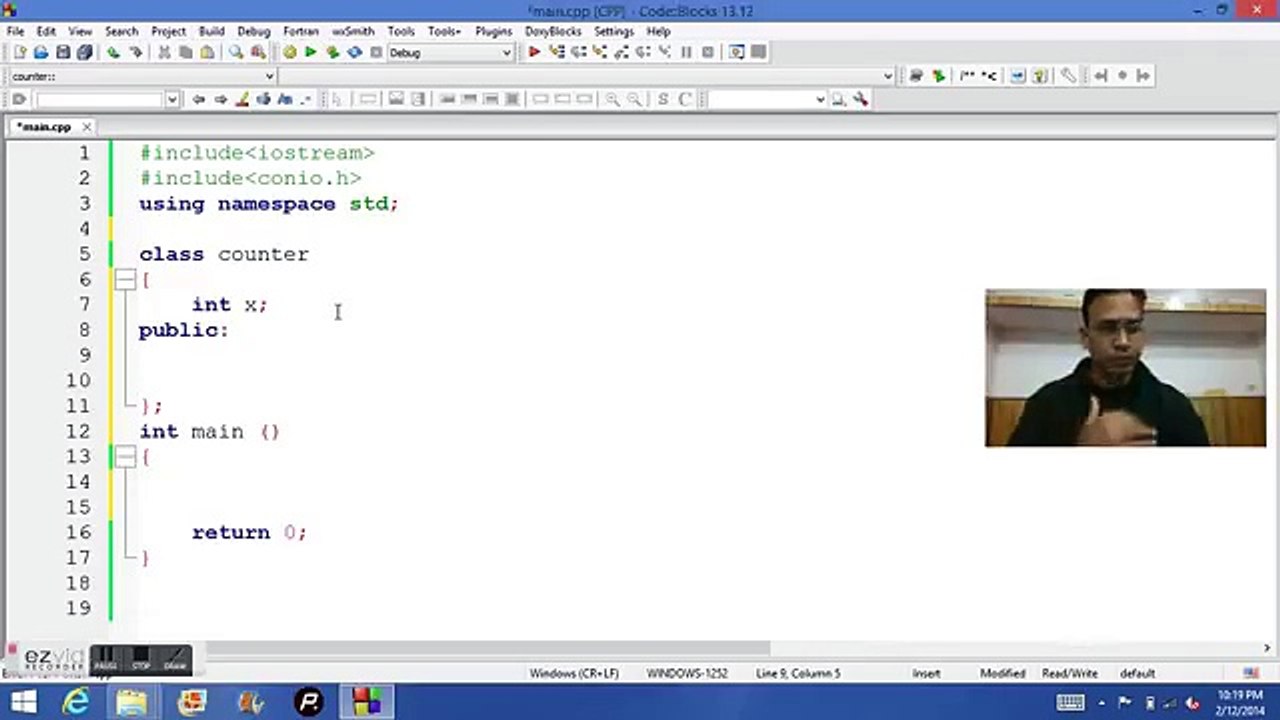Click 'WINDOWS-1252' encoding in status bar
The image size is (1280, 720).
point(687,673)
